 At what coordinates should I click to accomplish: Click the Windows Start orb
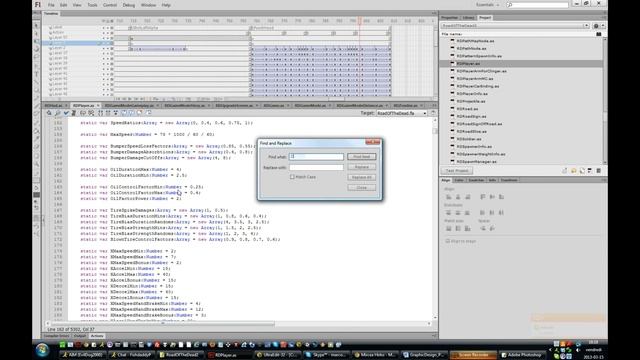tap(42, 350)
